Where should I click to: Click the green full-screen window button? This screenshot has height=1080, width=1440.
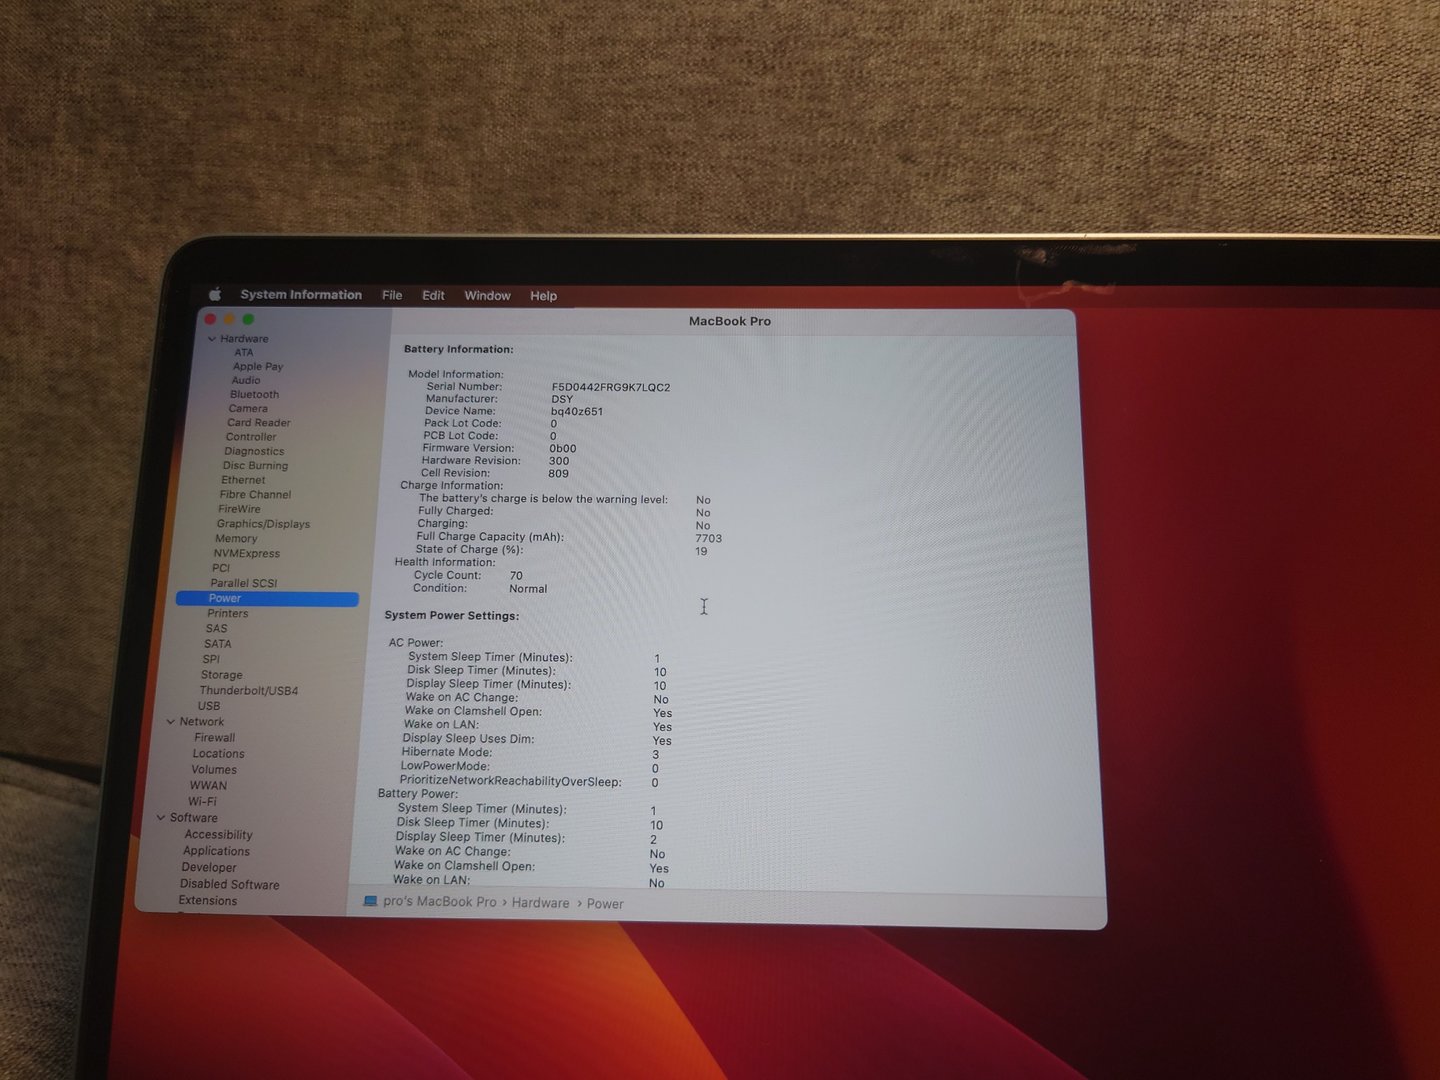pos(248,319)
